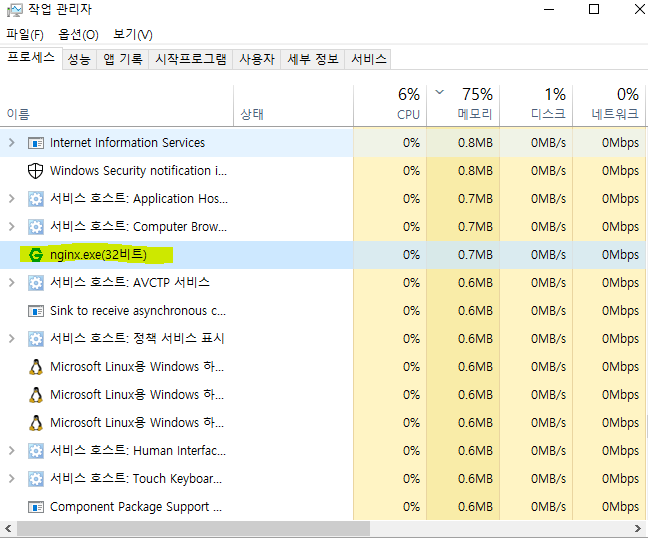
Task: Select Sink to receive asynchronous process name
Action: tap(138, 311)
